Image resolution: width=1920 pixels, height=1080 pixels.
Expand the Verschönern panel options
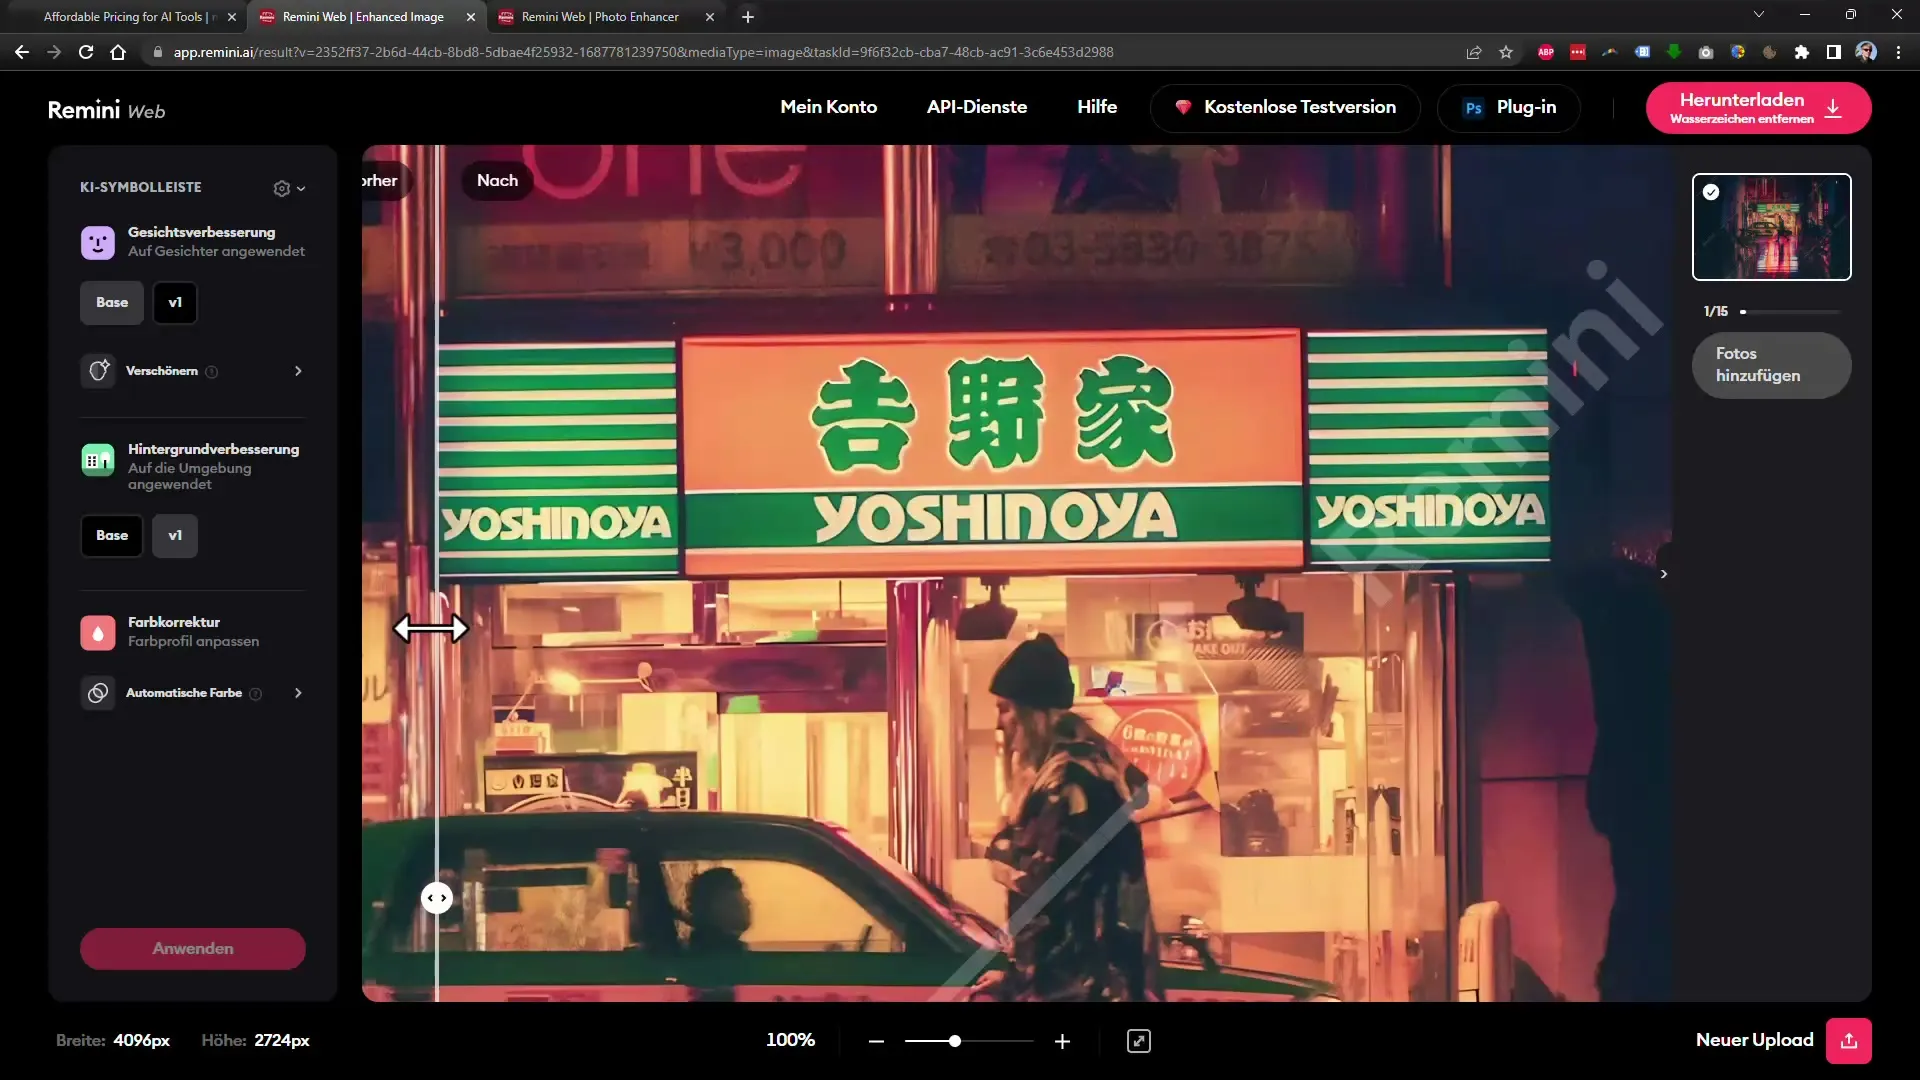(297, 371)
